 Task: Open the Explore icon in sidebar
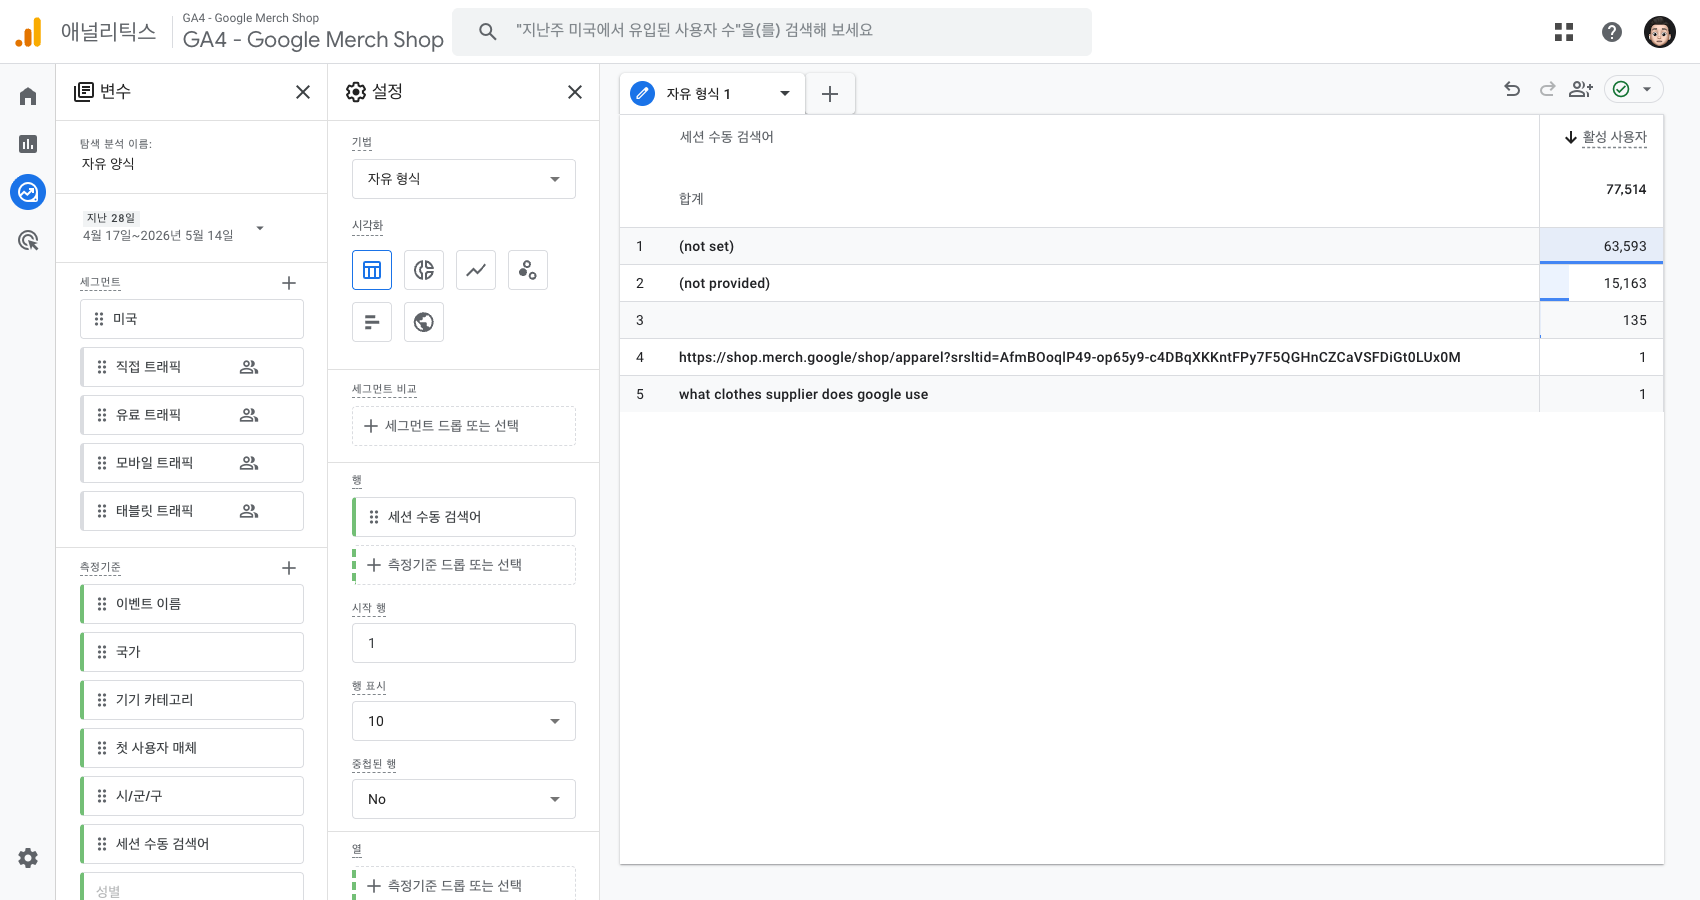[x=28, y=192]
